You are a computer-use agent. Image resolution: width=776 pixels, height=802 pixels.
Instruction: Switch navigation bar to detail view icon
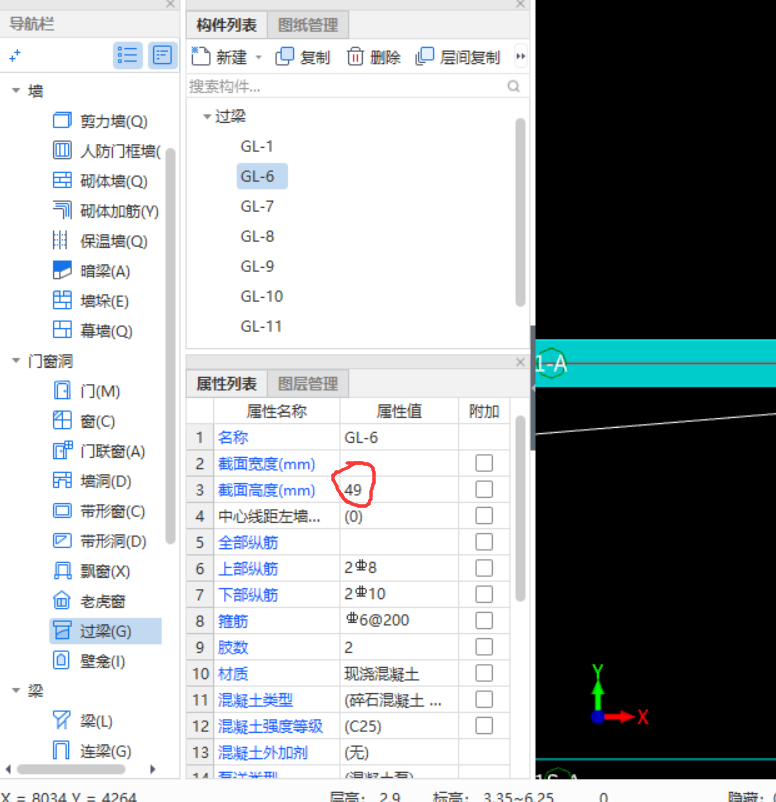click(162, 55)
